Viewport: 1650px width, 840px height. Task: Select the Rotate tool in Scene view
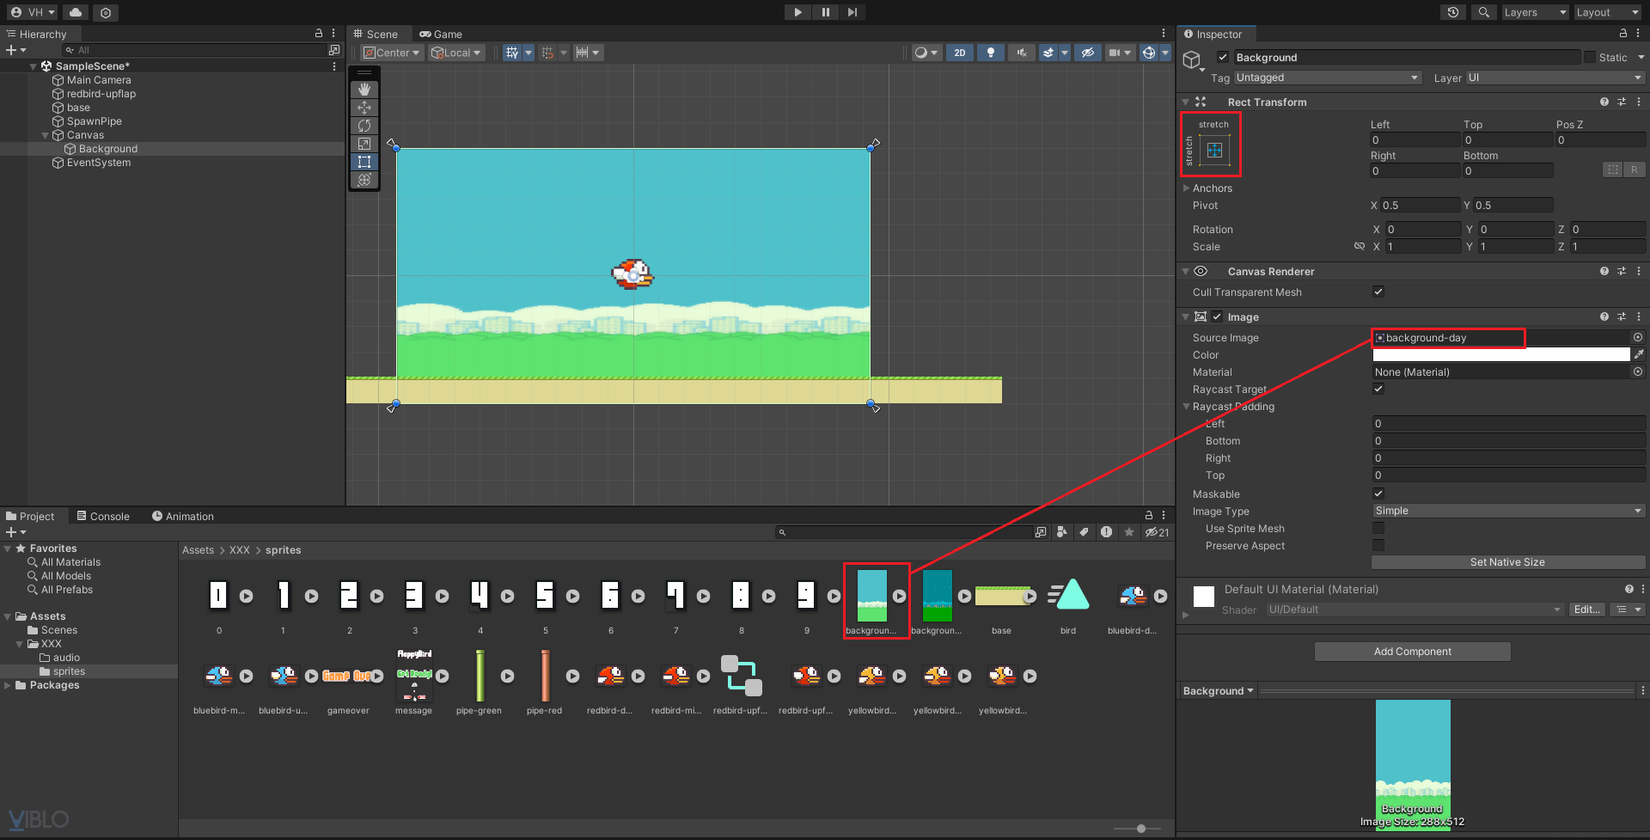pos(364,125)
